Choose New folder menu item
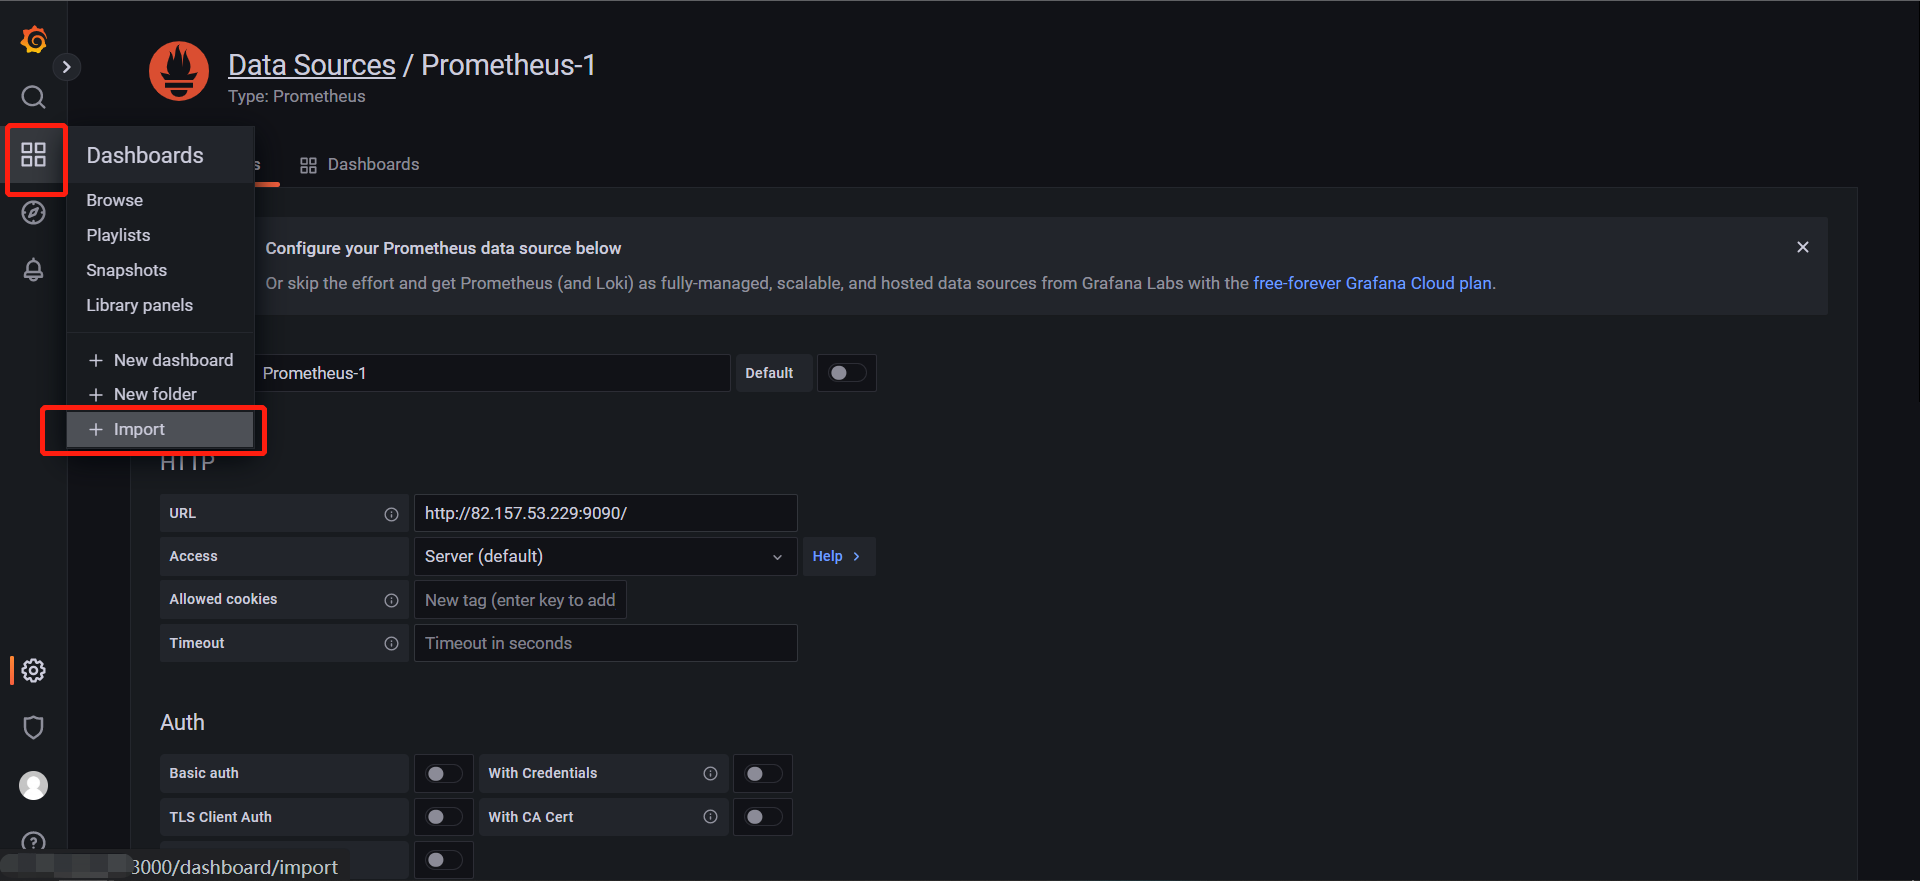Viewport: 1920px width, 881px height. [160, 394]
